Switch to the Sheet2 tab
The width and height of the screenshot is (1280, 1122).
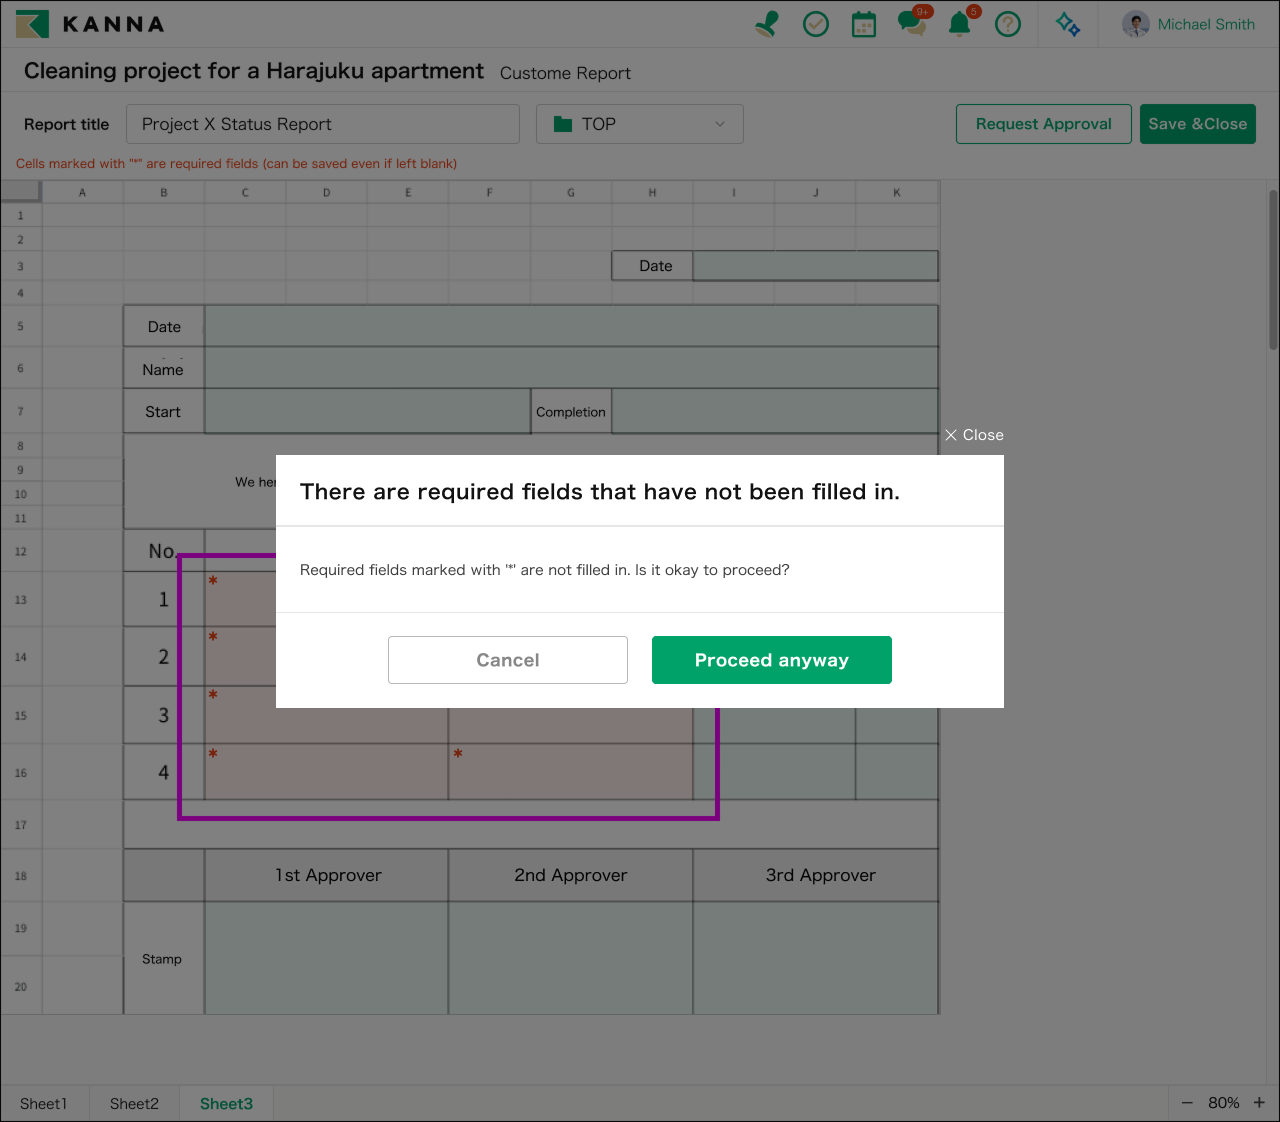134,1104
